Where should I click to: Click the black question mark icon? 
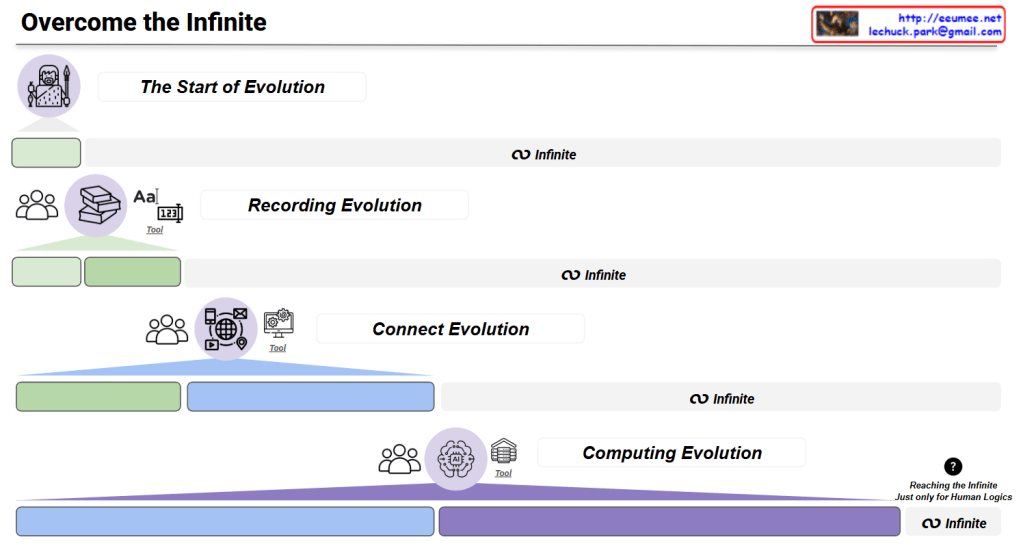(x=953, y=466)
